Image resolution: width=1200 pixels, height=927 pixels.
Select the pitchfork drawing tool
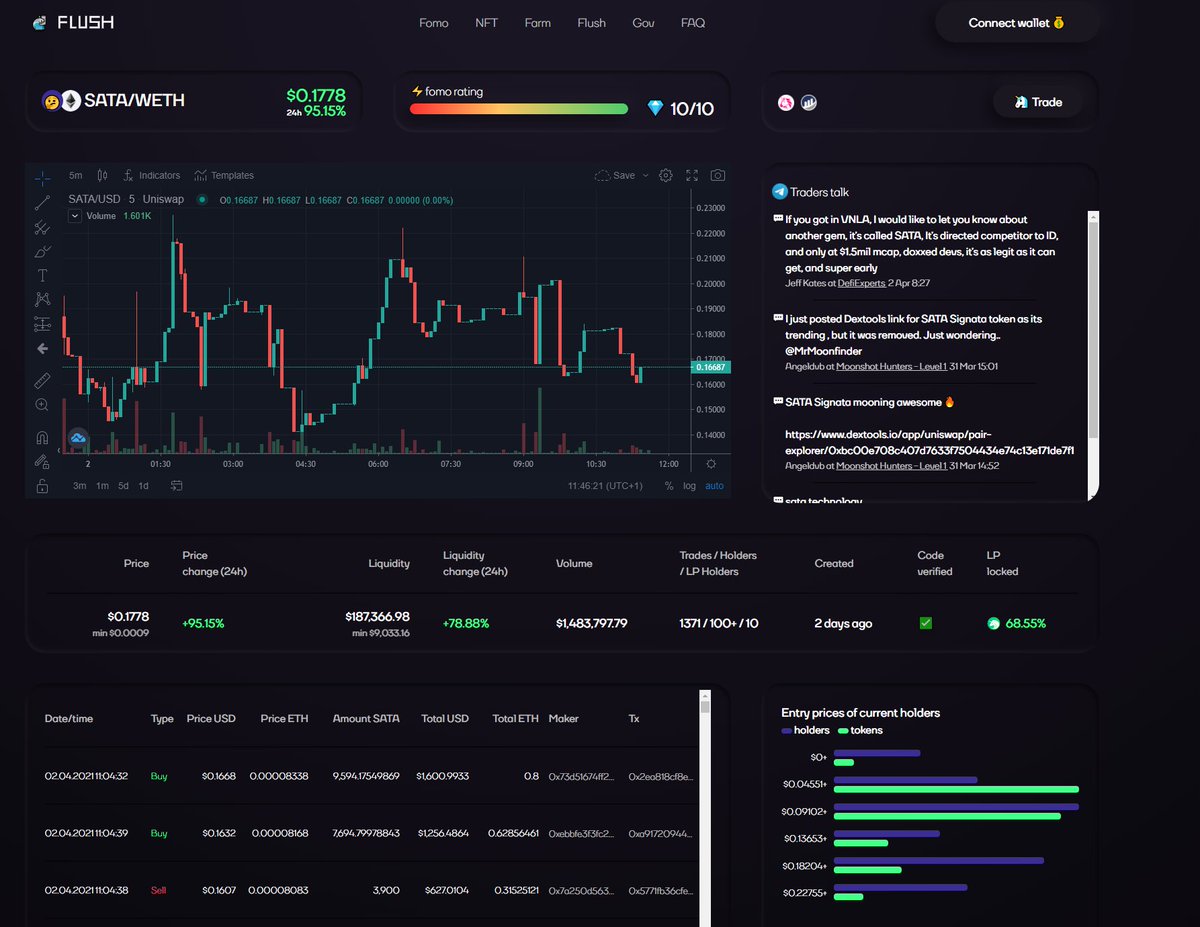42,228
